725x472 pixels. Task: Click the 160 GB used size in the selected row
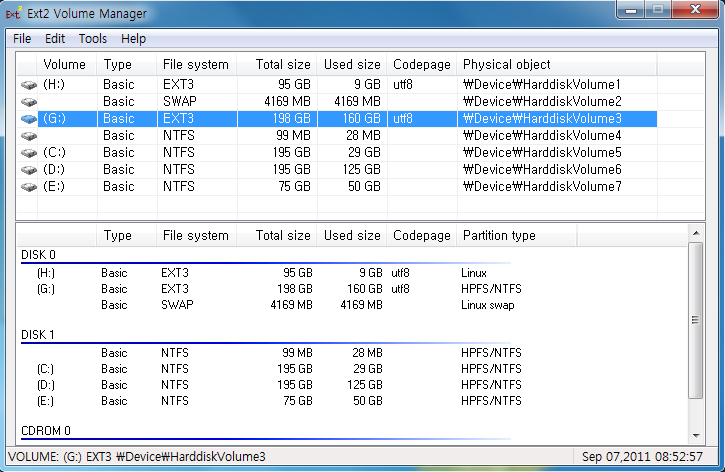pyautogui.click(x=361, y=119)
